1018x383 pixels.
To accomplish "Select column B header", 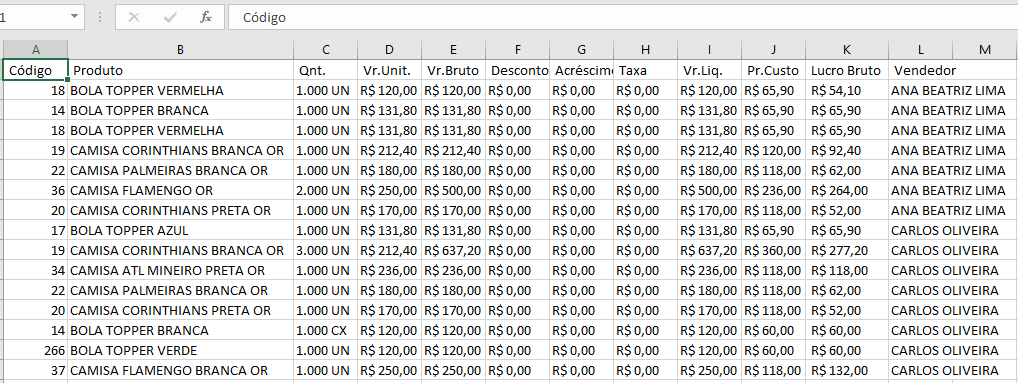I will pyautogui.click(x=180, y=49).
